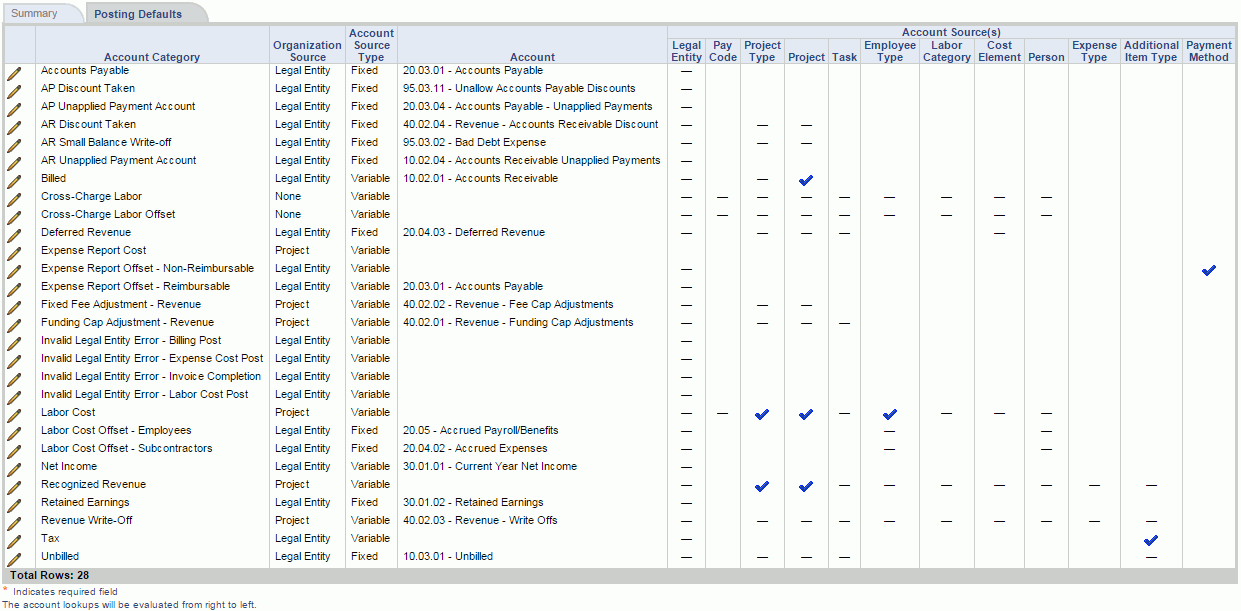Click the pencil icon for AP Discount Taken

pyautogui.click(x=14, y=91)
